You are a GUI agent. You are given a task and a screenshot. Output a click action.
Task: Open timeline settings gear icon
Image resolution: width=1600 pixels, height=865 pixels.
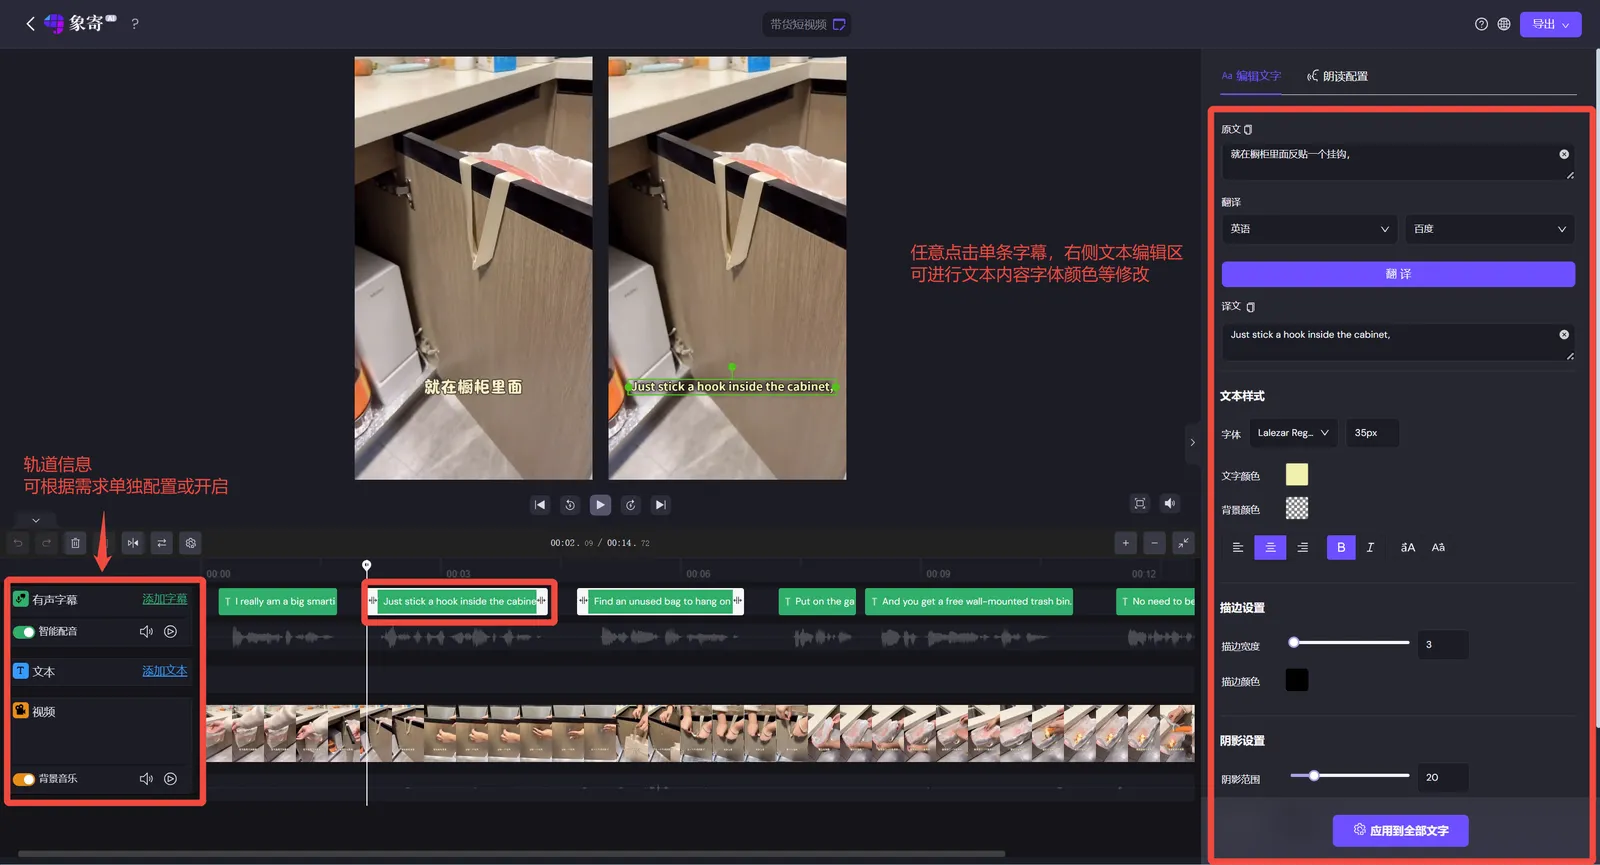click(191, 543)
